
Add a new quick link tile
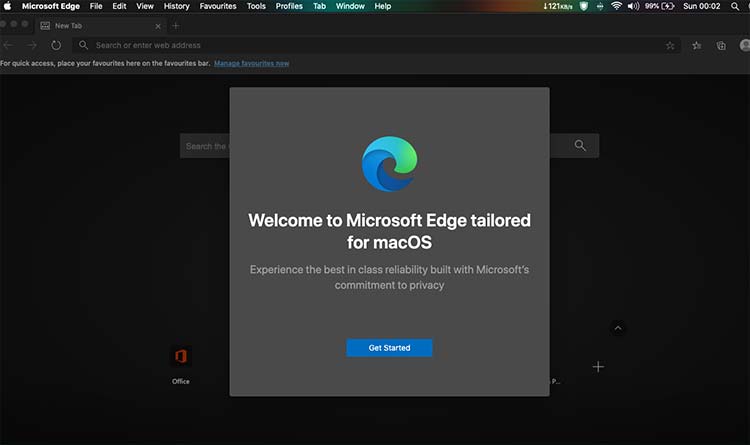coord(598,367)
